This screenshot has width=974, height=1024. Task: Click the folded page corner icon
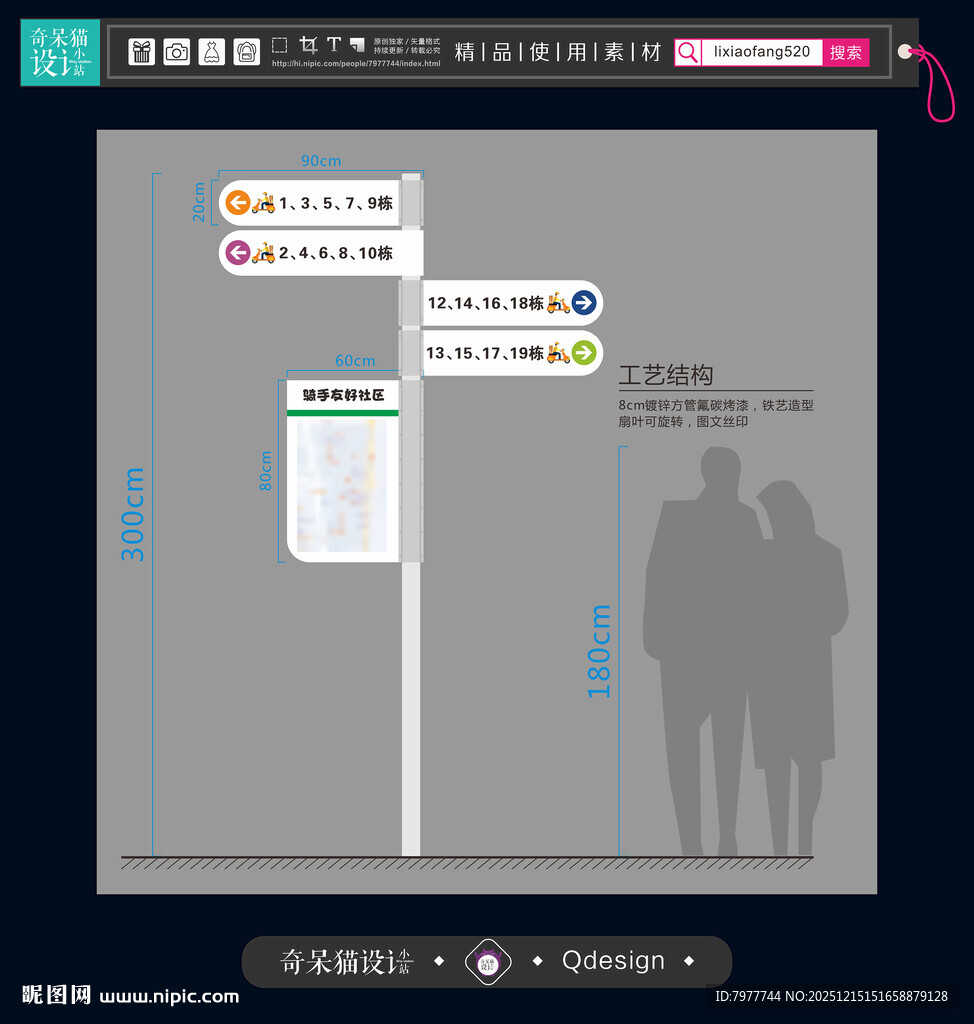[357, 46]
